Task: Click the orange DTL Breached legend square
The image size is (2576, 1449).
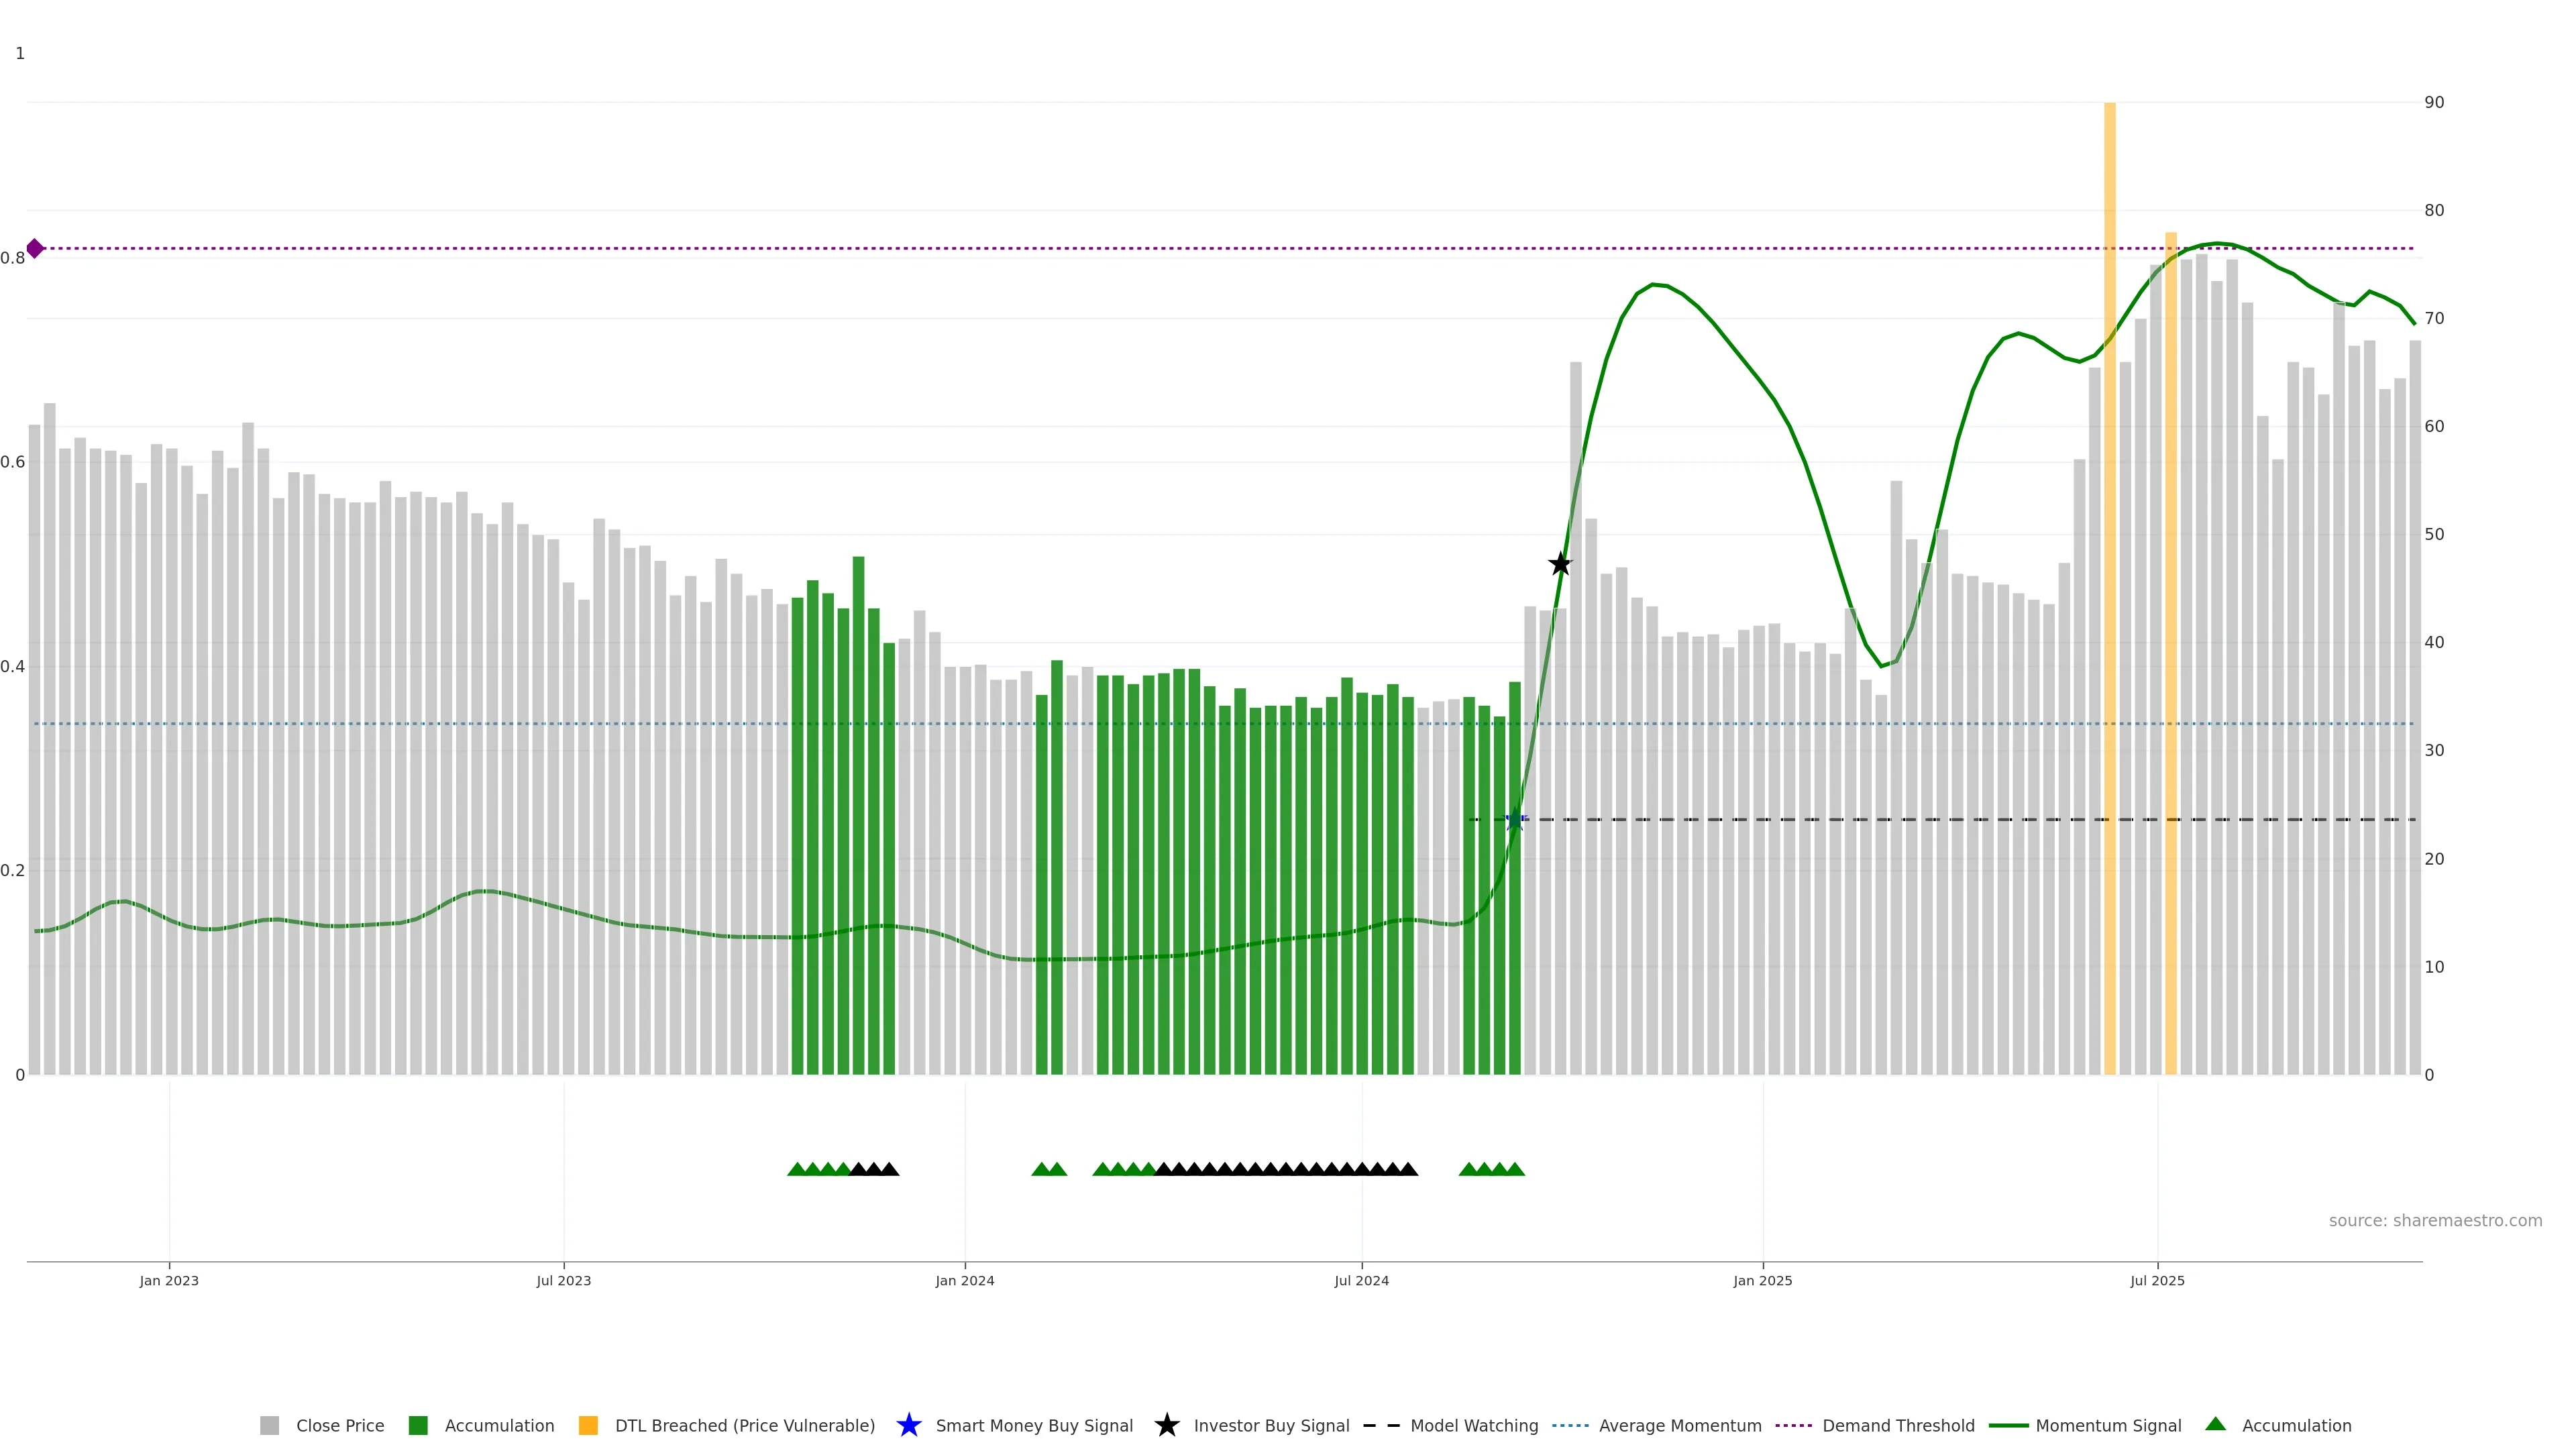Action: [588, 1425]
